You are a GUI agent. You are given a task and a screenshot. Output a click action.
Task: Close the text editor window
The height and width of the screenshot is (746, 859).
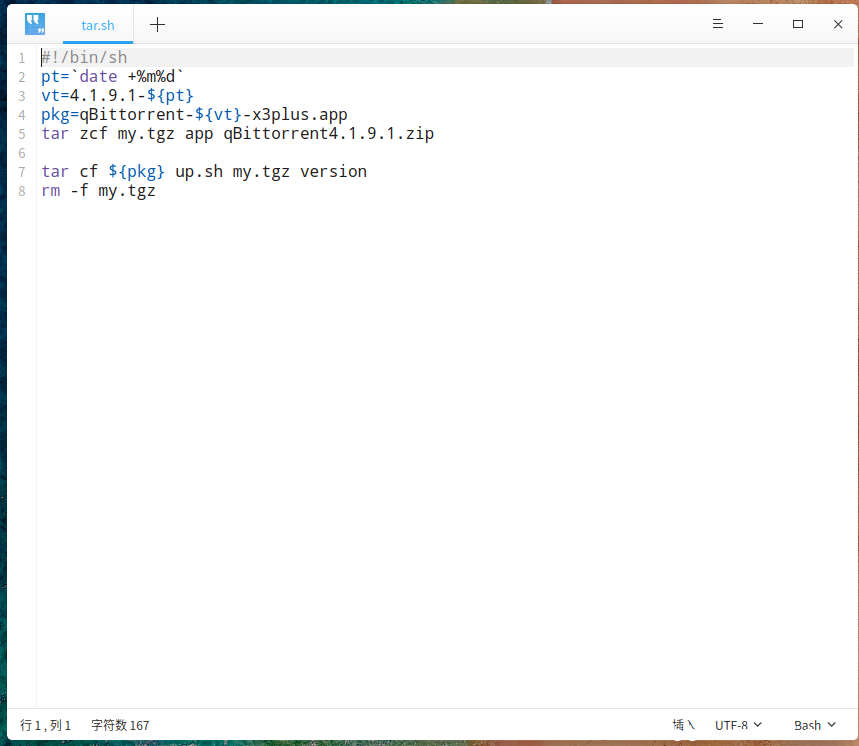(x=838, y=24)
